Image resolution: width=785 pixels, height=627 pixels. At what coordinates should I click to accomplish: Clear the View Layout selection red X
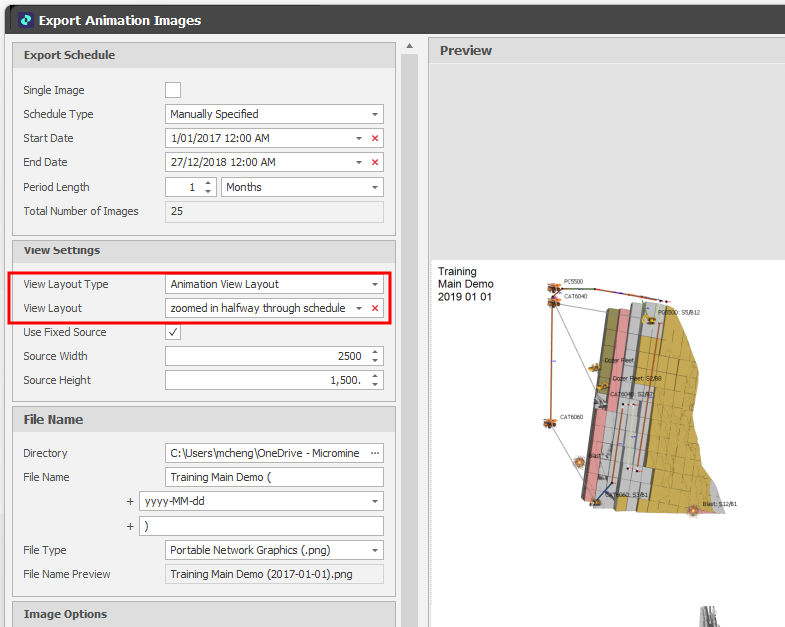click(x=375, y=309)
